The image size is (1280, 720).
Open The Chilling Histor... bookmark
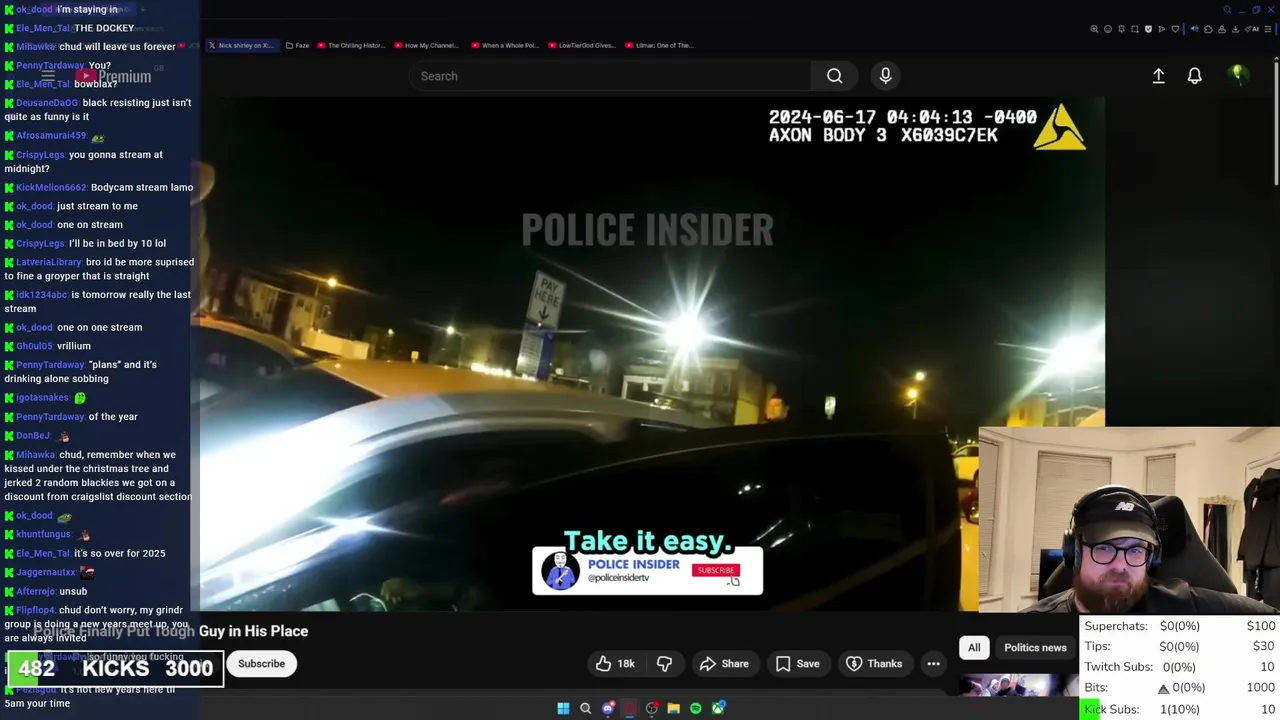pos(350,45)
